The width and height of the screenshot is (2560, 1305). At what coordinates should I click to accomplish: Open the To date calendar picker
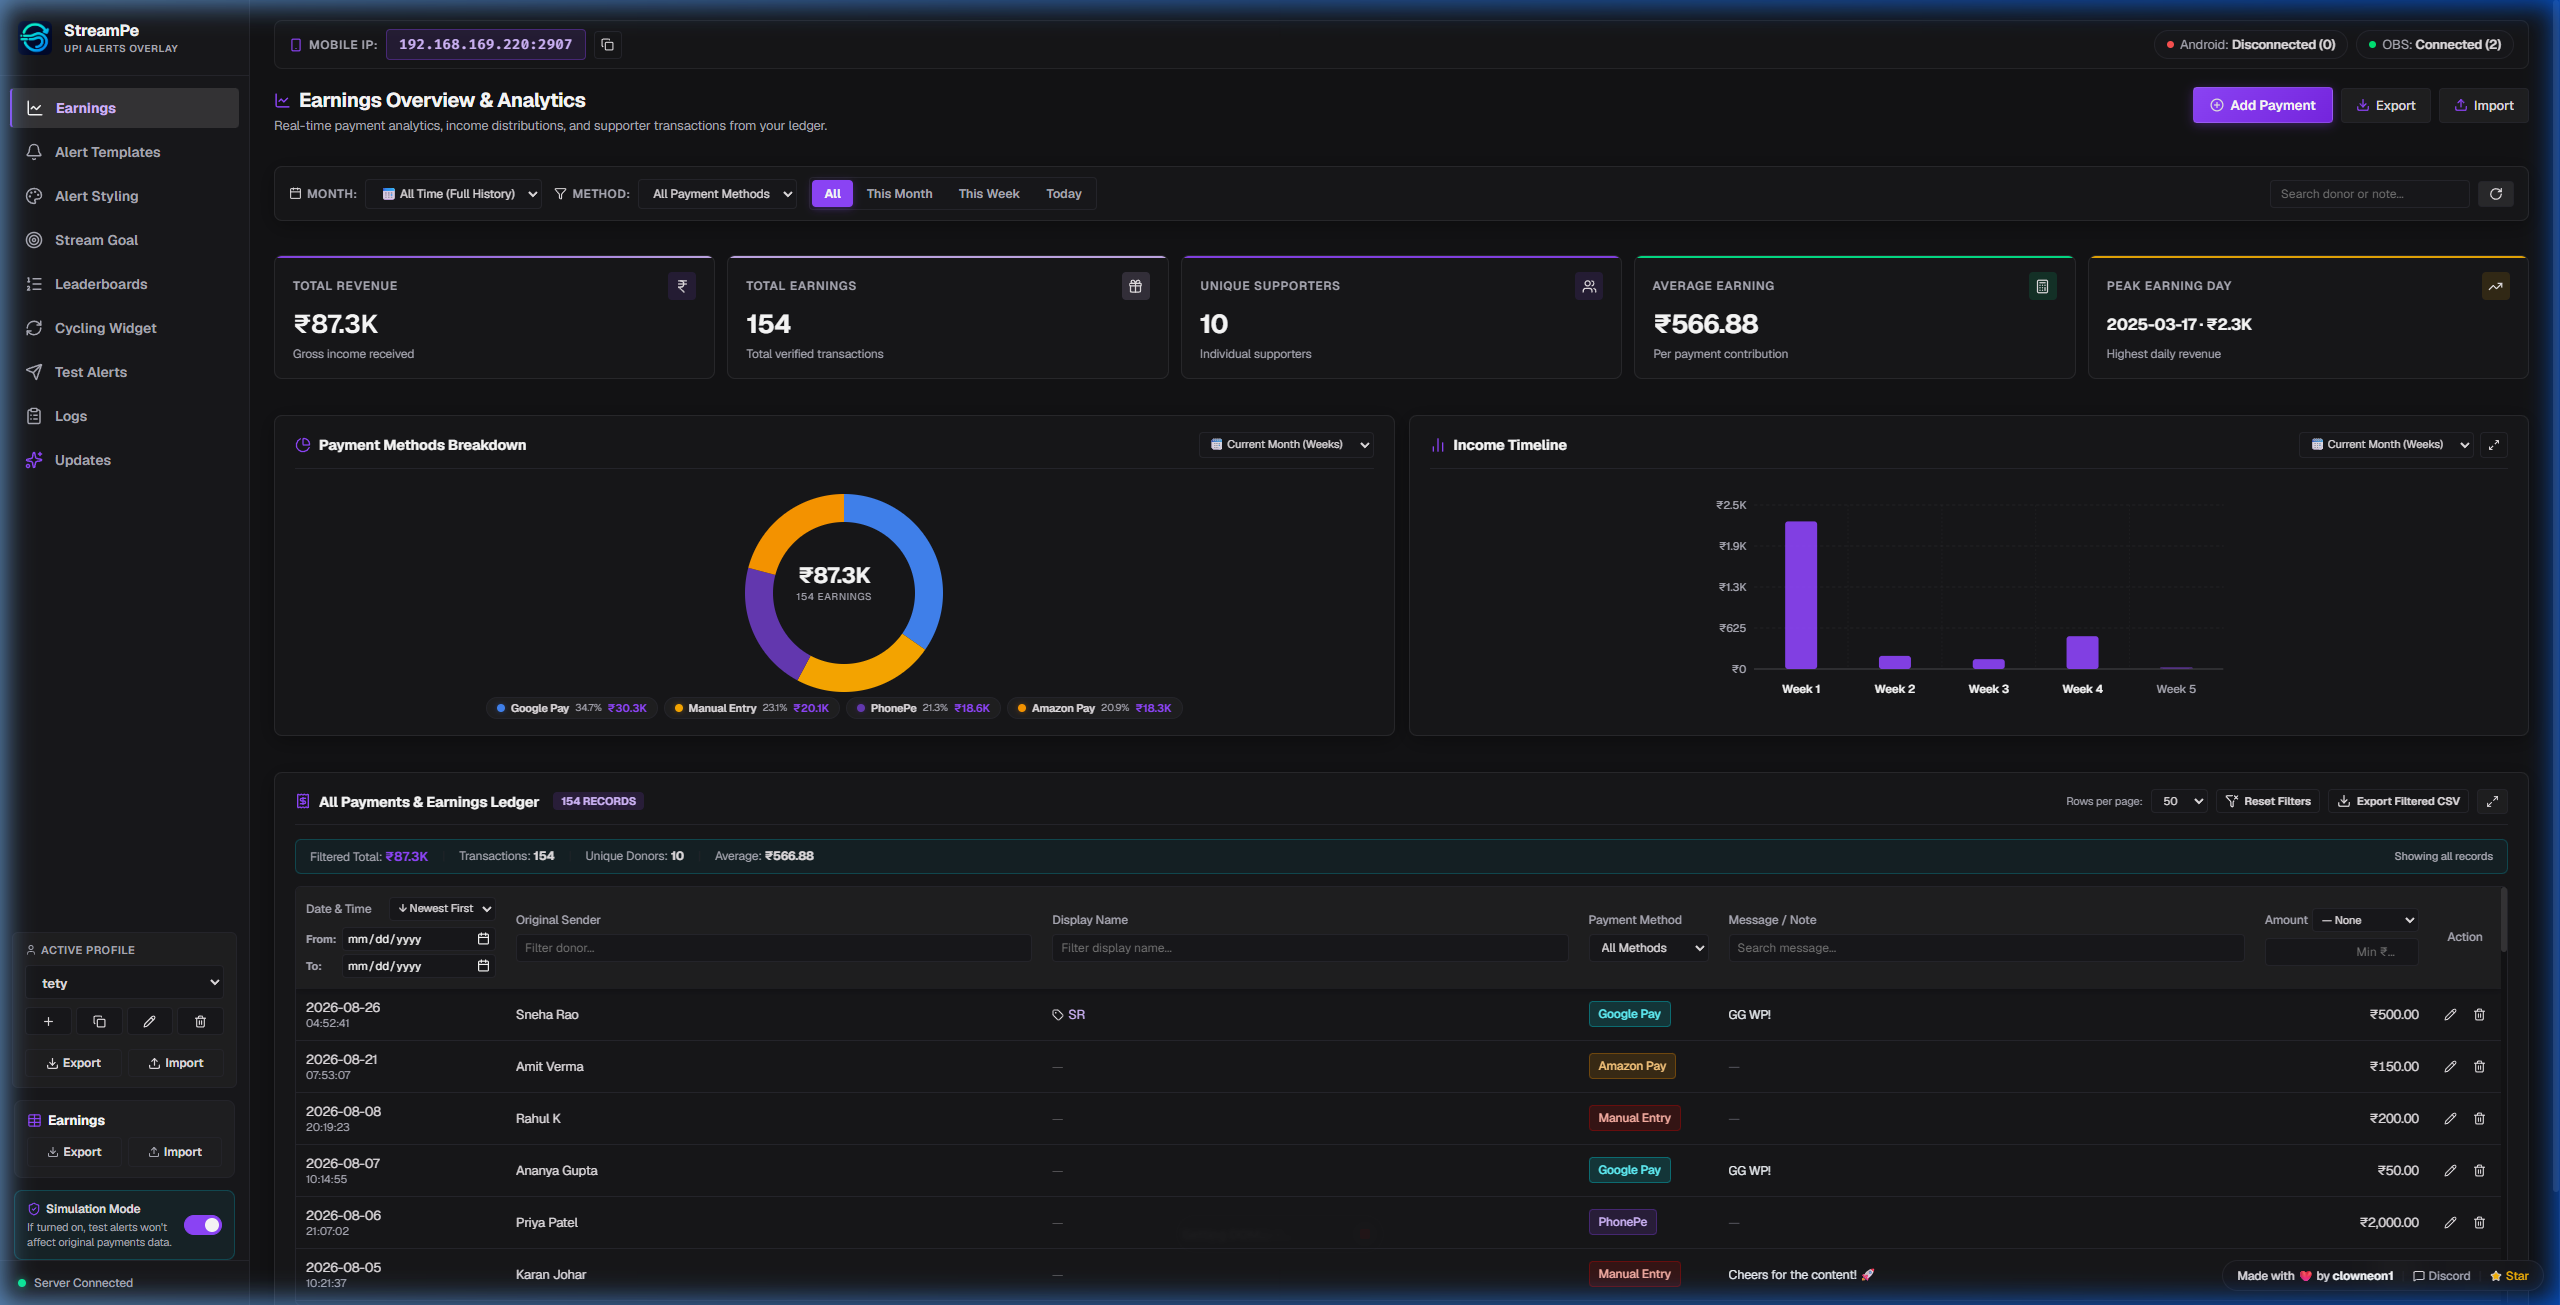coord(483,966)
